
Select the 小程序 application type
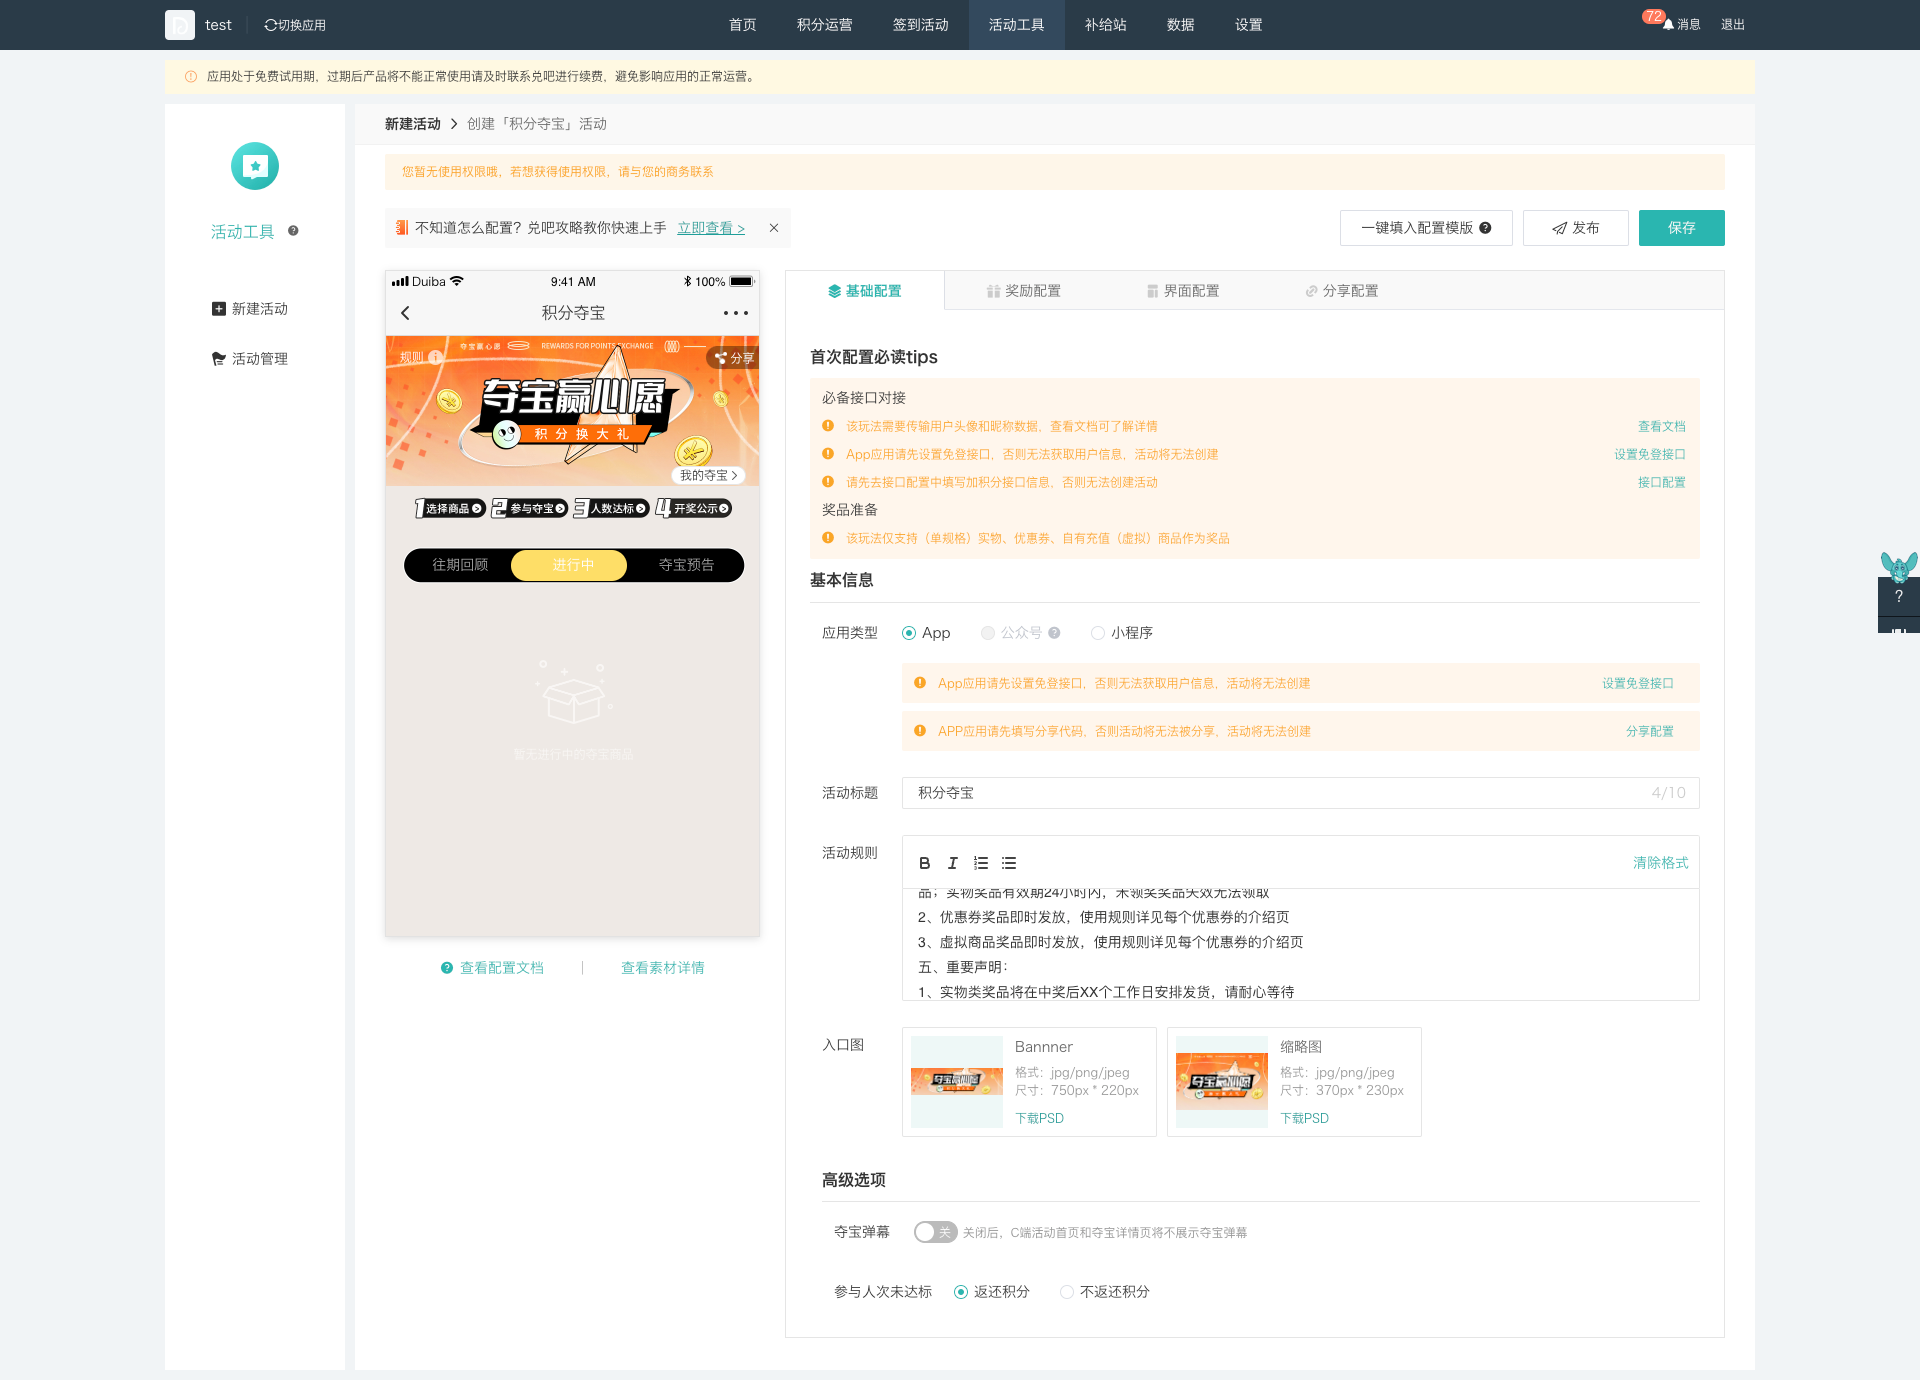coord(1098,633)
